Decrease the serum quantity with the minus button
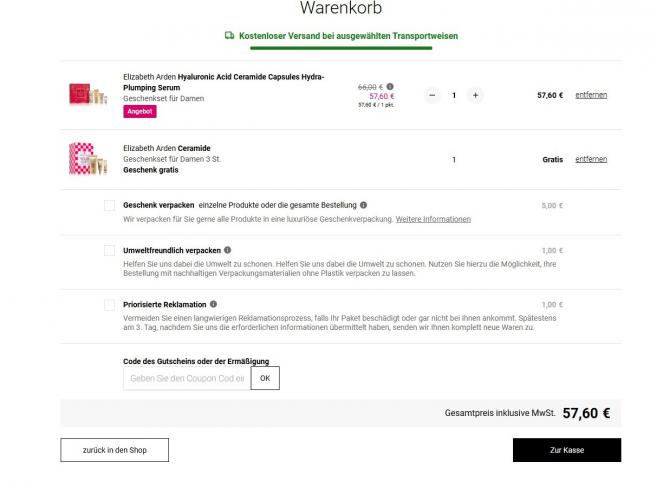Image resolution: width=650 pixels, height=482 pixels. click(x=432, y=95)
